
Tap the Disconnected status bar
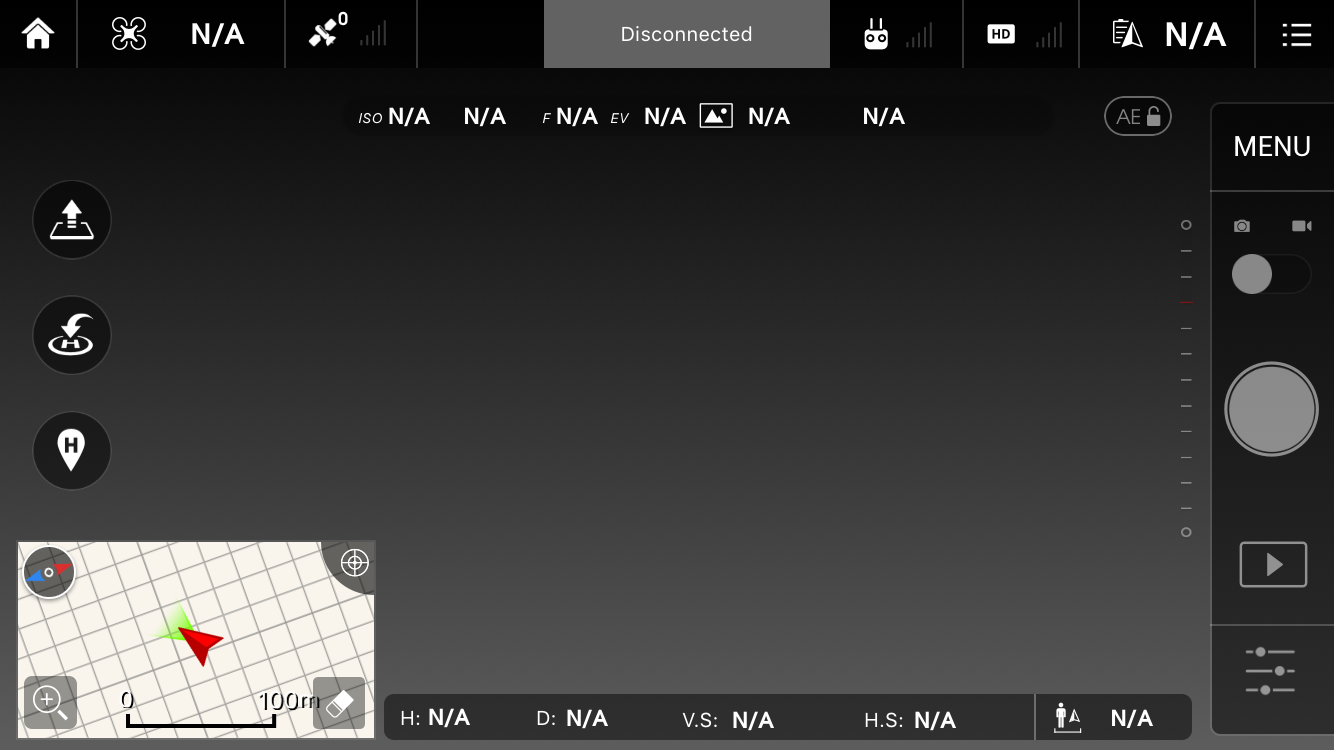pyautogui.click(x=686, y=34)
